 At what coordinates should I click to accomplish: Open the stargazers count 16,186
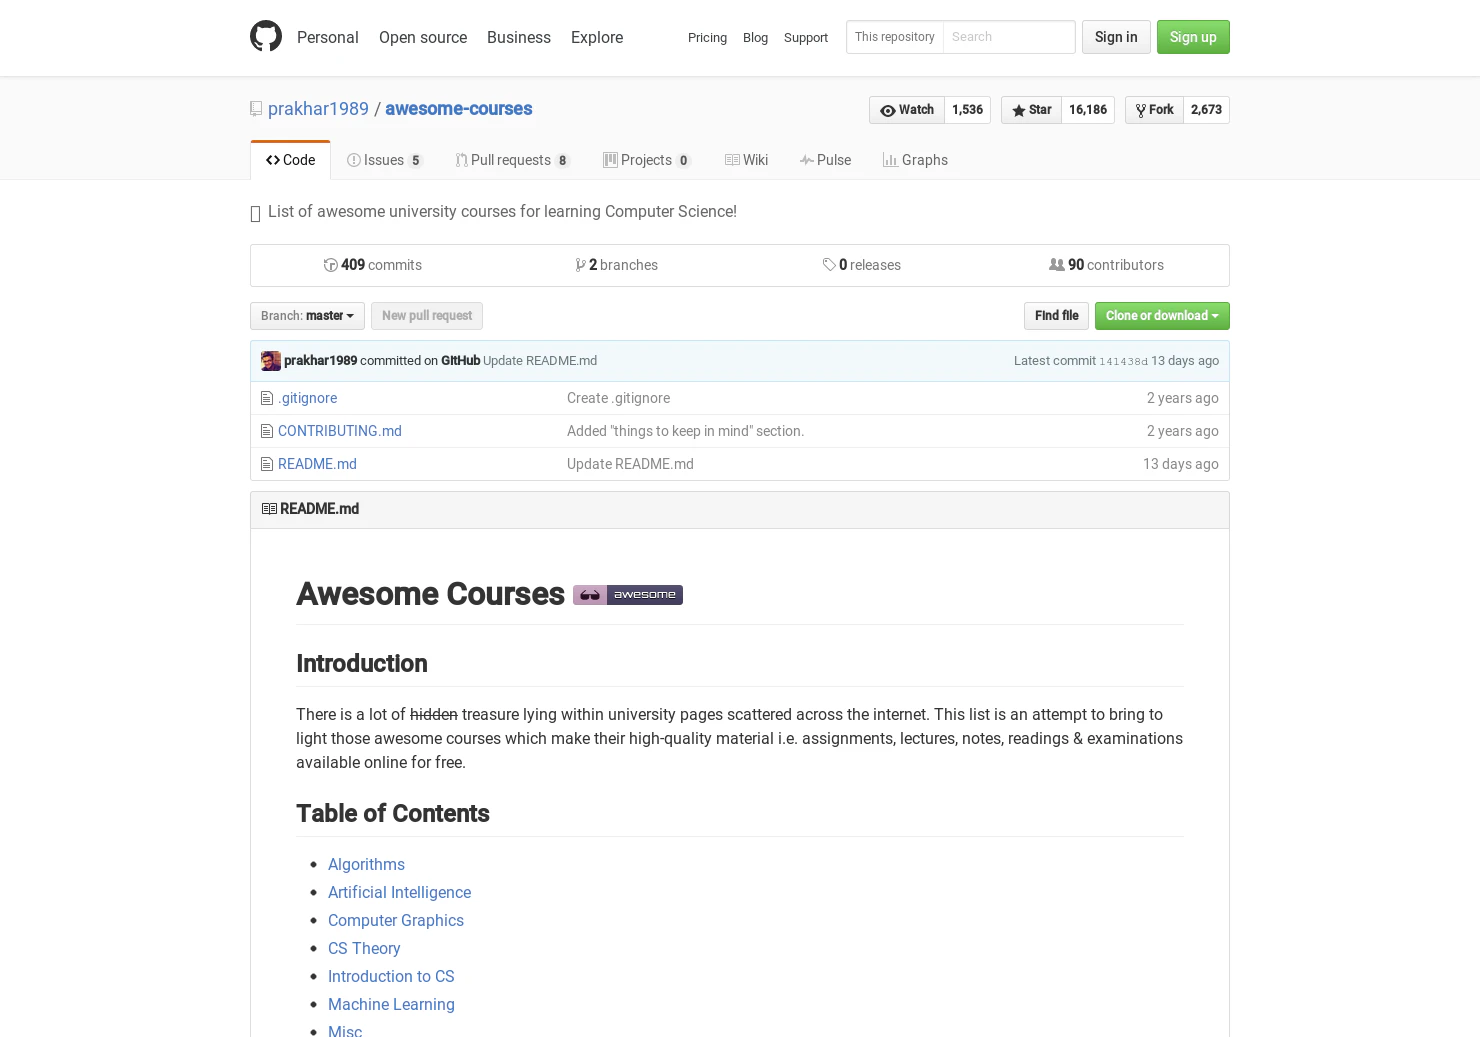[1088, 110]
